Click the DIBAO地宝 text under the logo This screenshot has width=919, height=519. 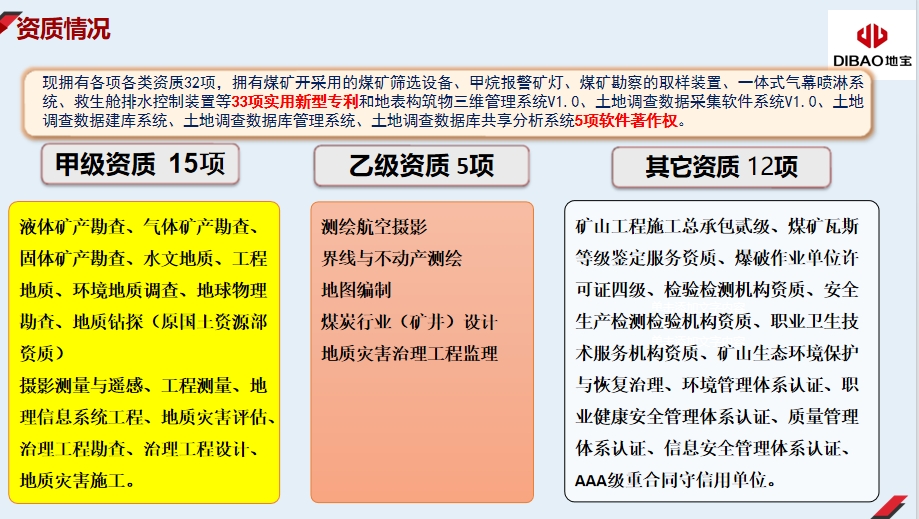pos(872,60)
